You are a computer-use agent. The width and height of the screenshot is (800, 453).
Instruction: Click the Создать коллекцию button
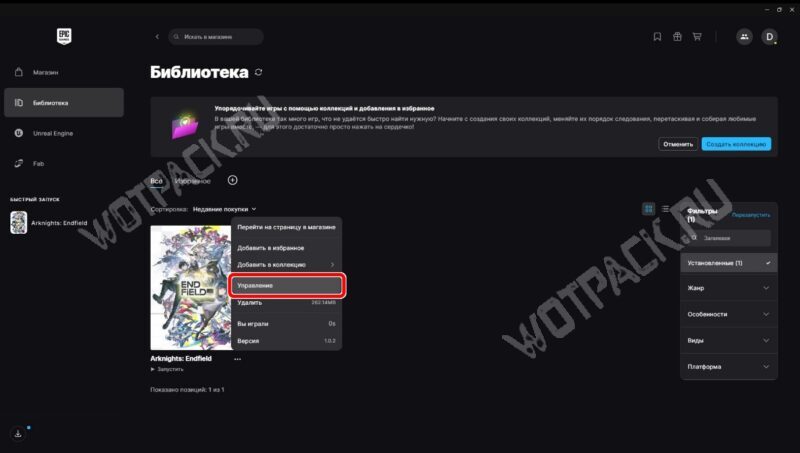click(736, 144)
